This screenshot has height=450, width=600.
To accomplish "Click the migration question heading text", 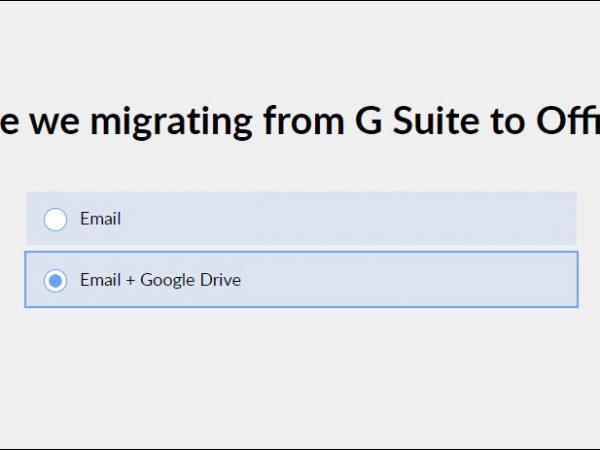I will pyautogui.click(x=300, y=122).
